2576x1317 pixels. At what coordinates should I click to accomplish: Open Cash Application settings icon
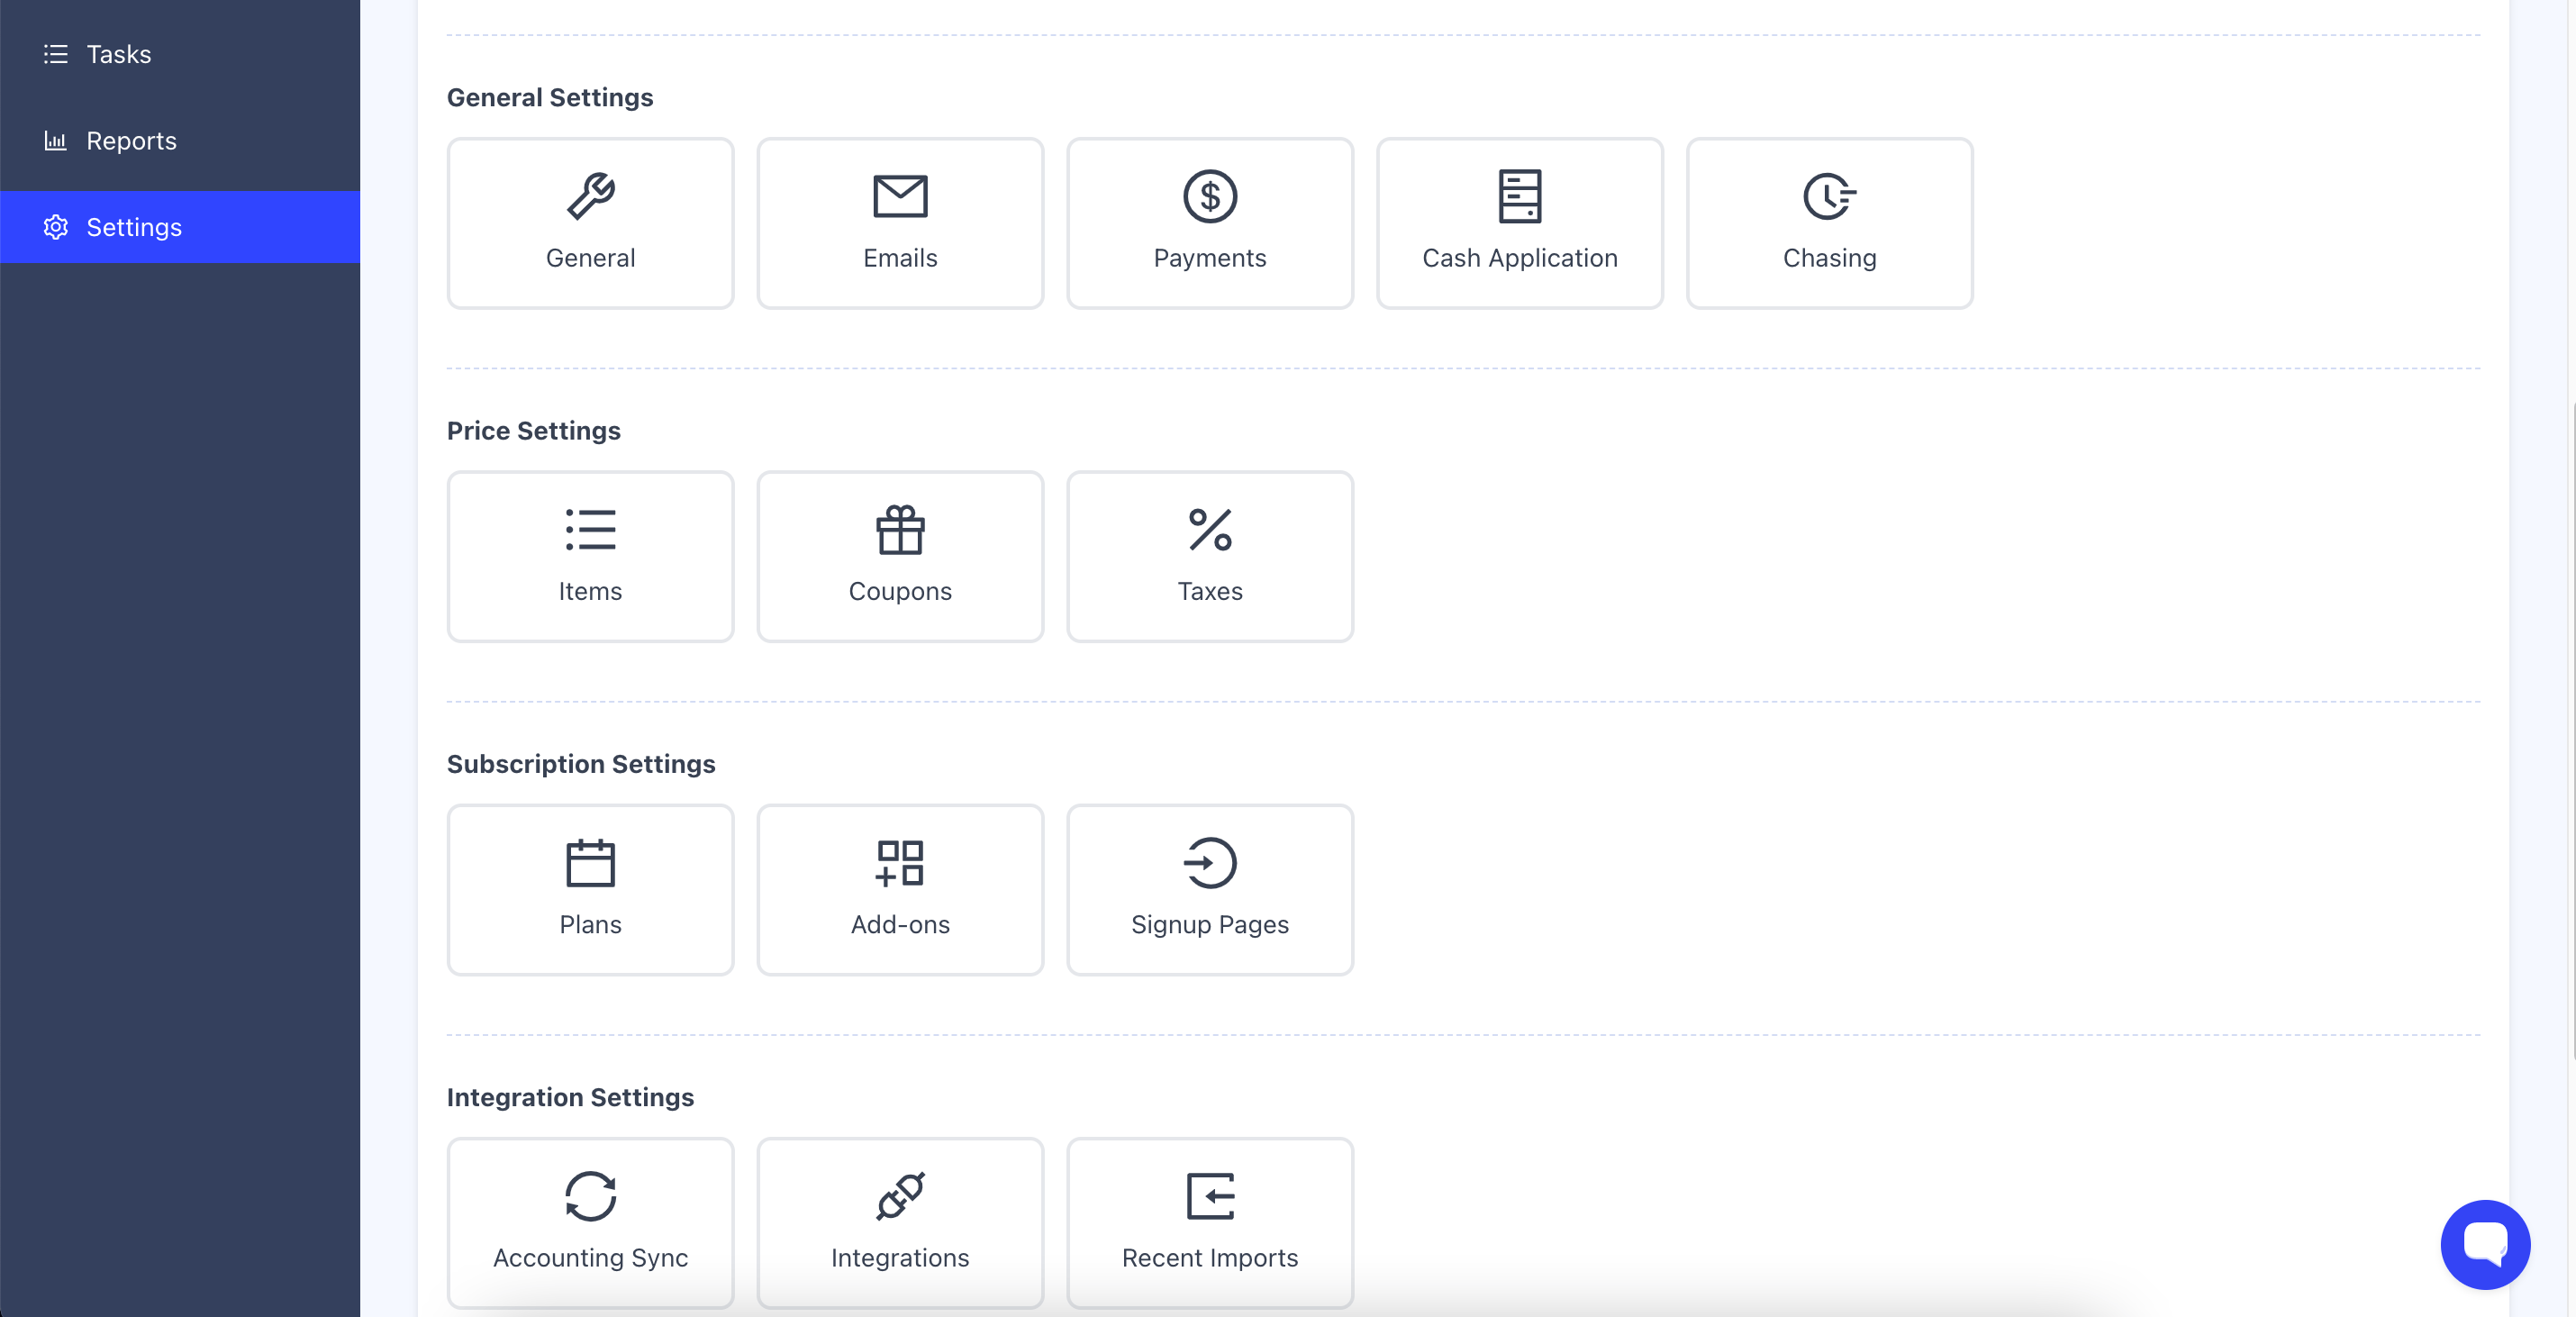pos(1519,196)
